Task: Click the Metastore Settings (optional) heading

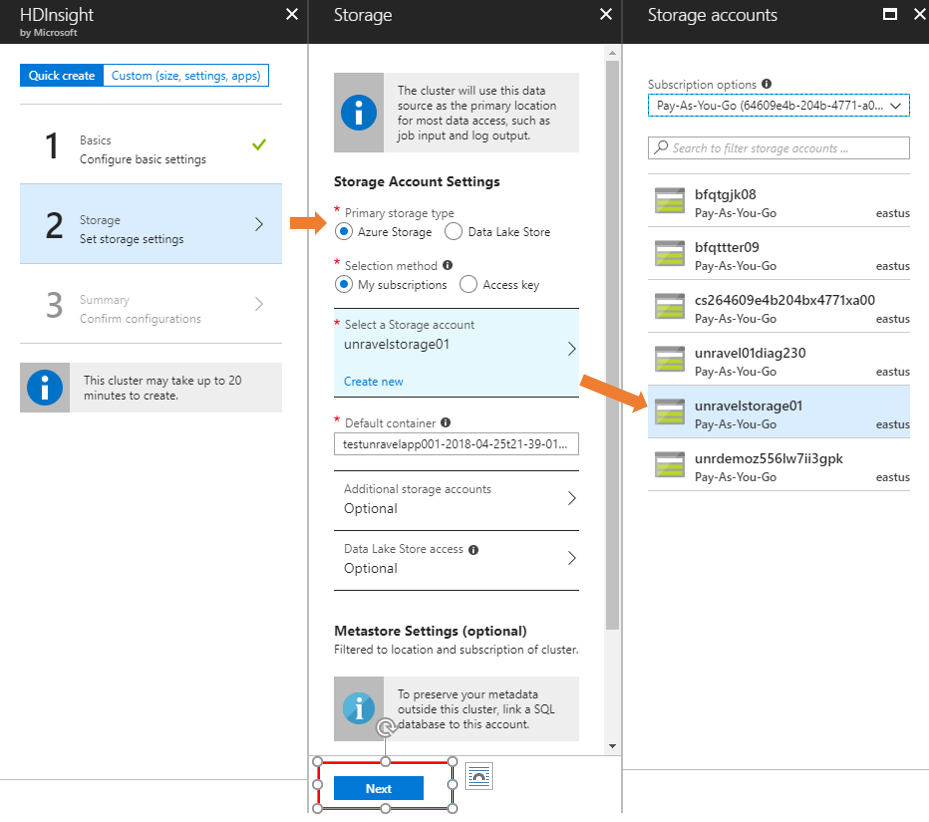Action: [x=430, y=631]
